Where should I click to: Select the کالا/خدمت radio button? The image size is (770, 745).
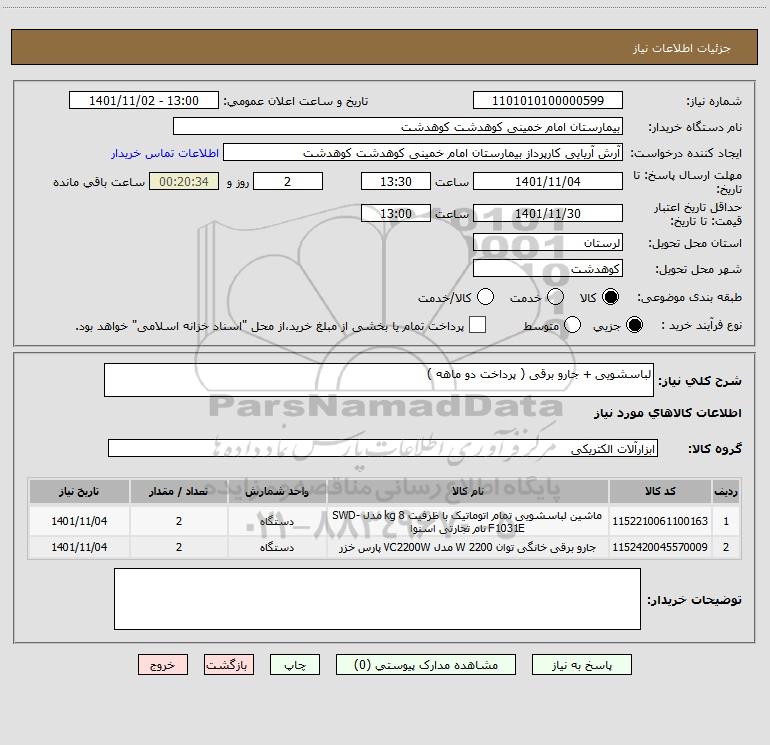click(486, 297)
